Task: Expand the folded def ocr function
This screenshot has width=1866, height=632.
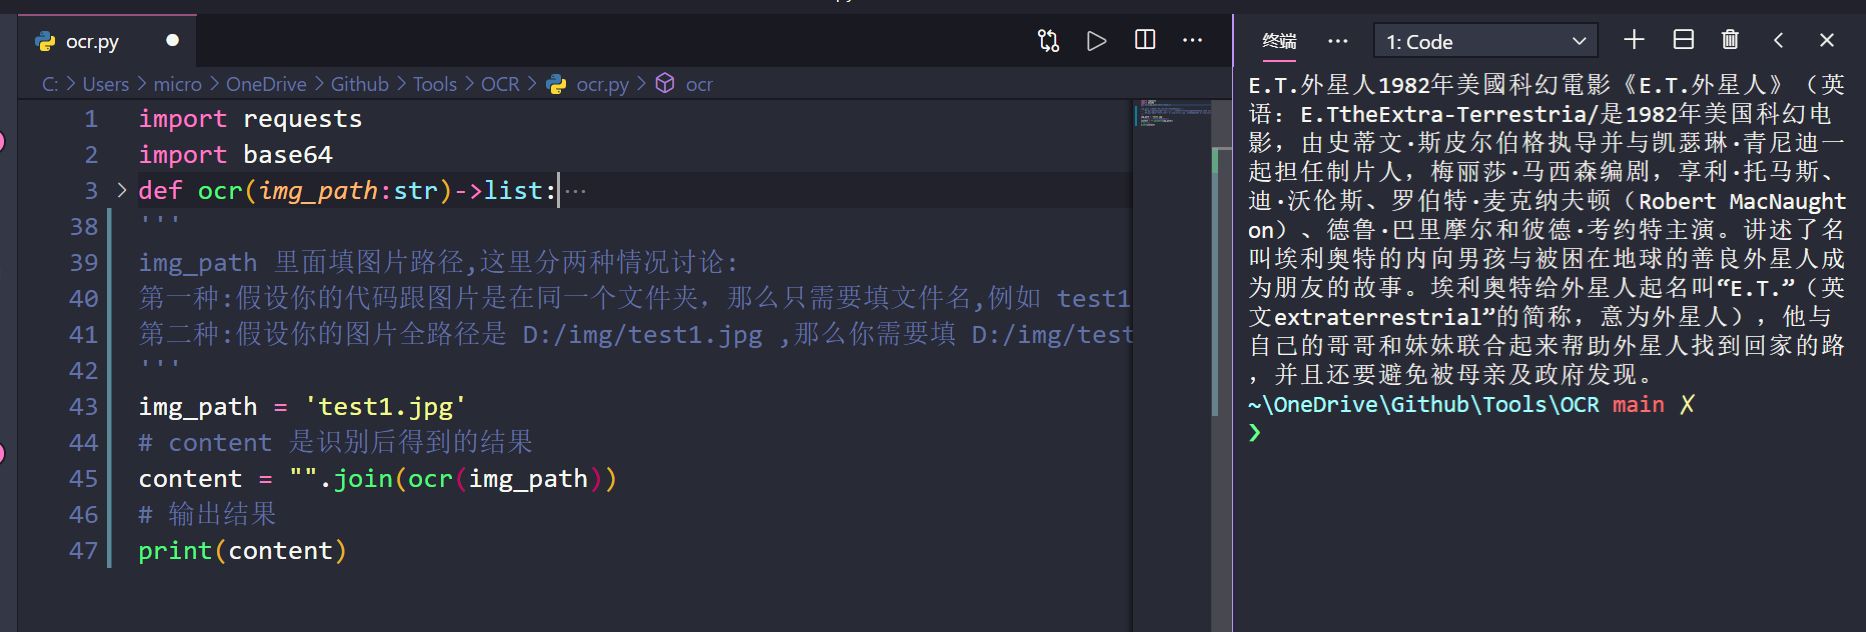Action: coord(122,190)
